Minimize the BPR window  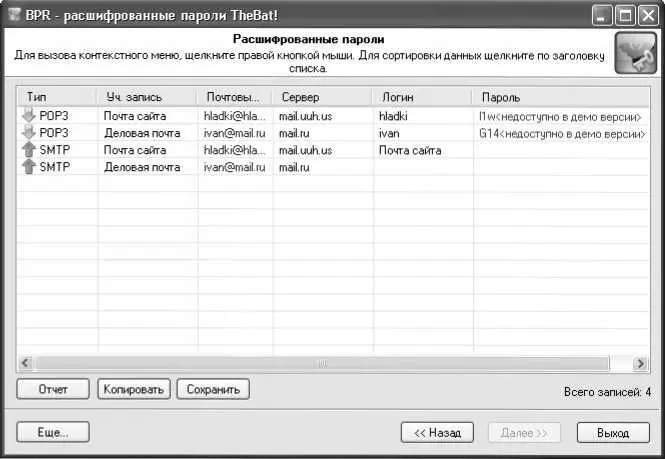602,16
